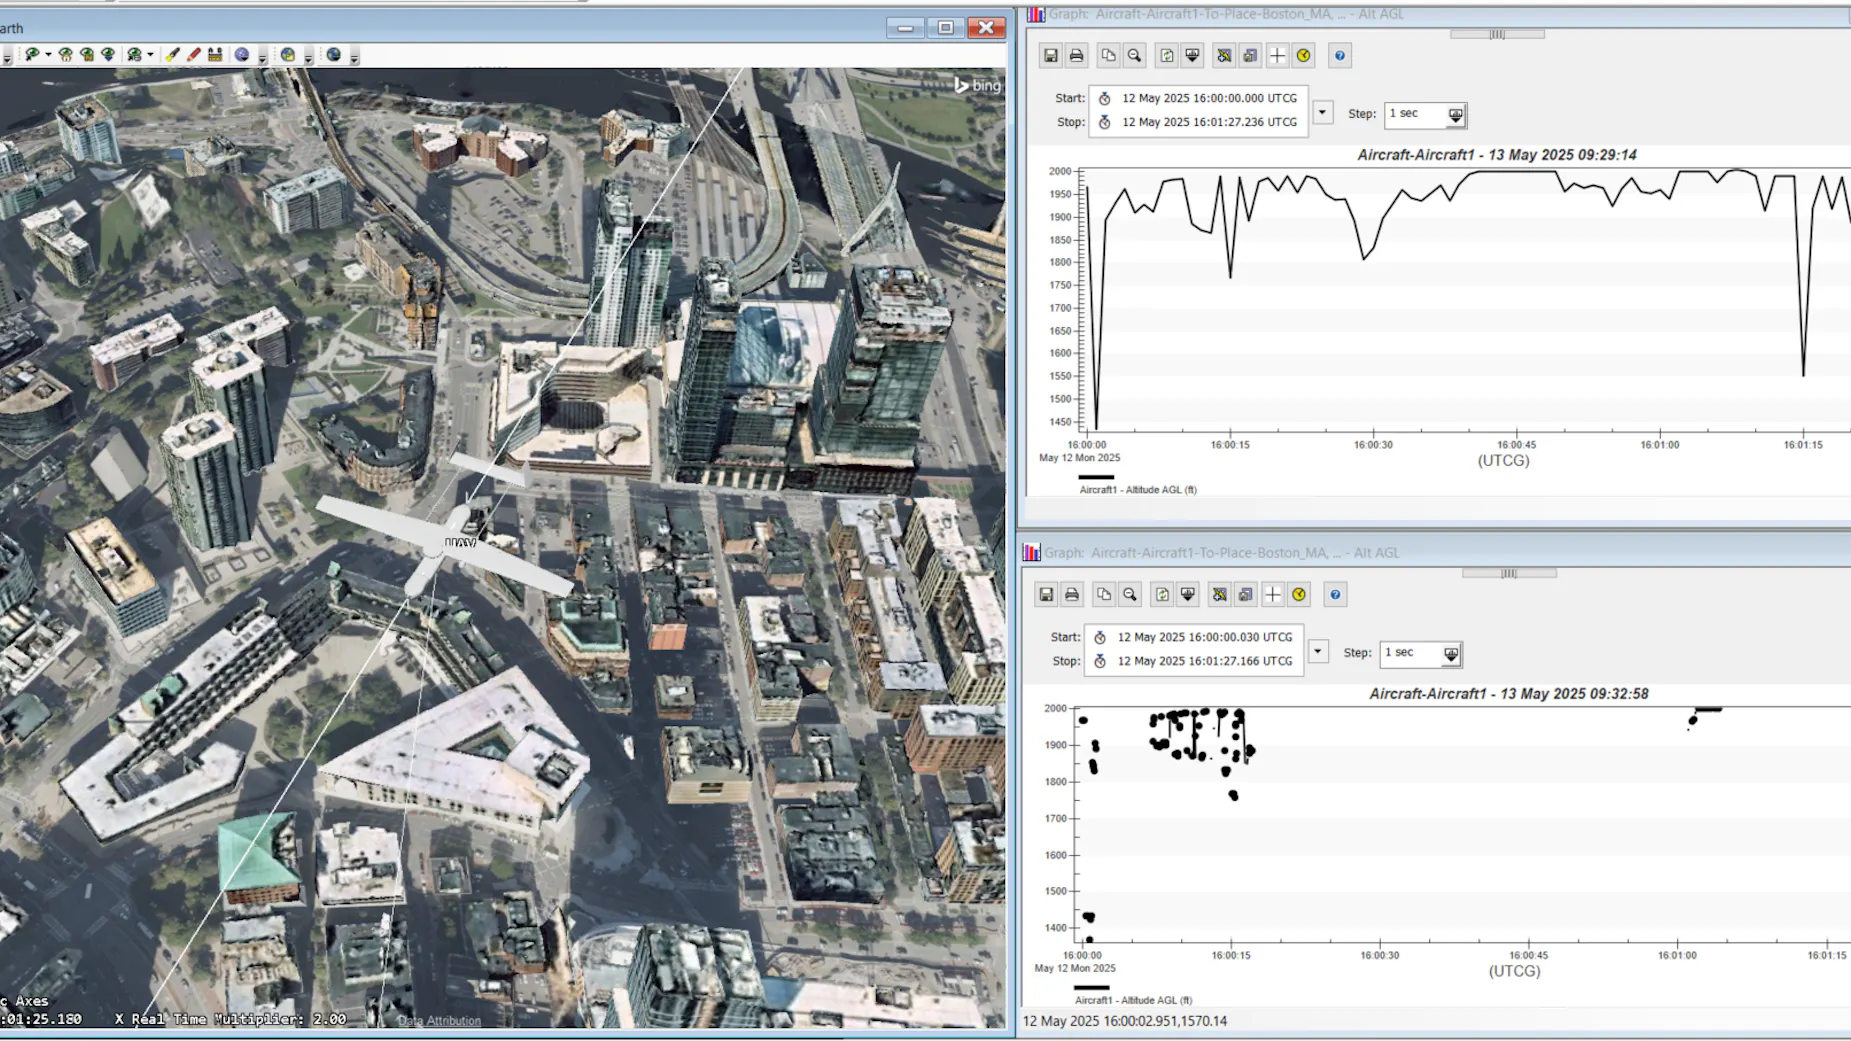The width and height of the screenshot is (1851, 1041).
Task: Open Help icon in upper graph toolbar
Action: [x=1340, y=56]
